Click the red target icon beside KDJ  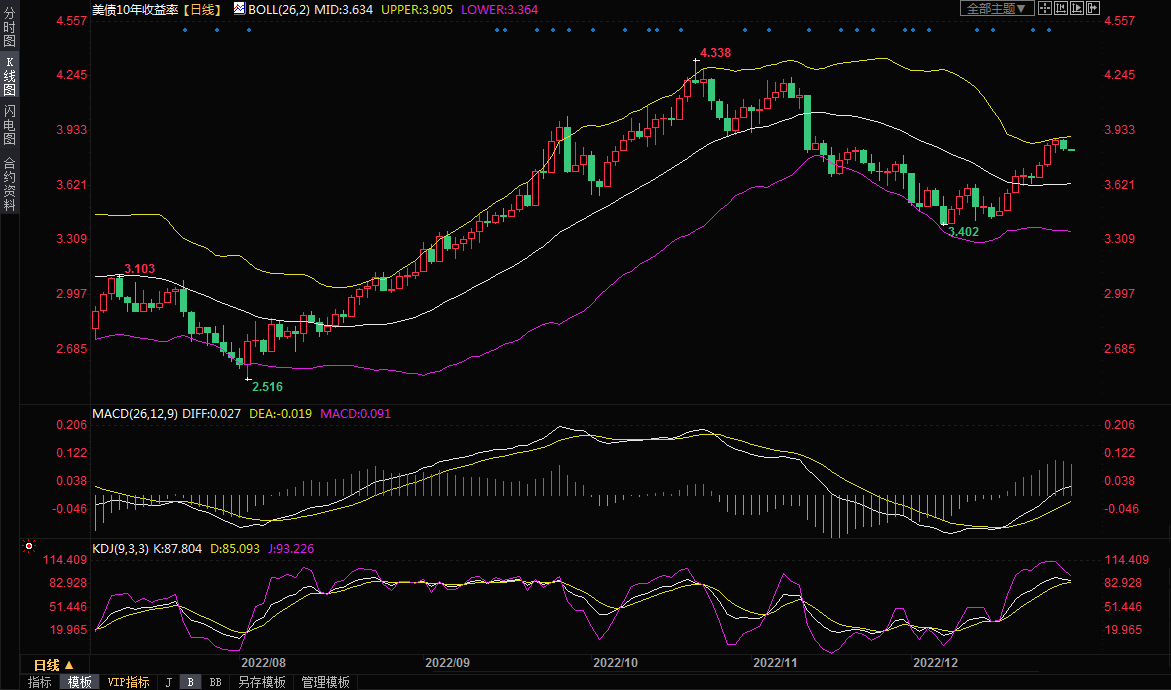click(28, 547)
